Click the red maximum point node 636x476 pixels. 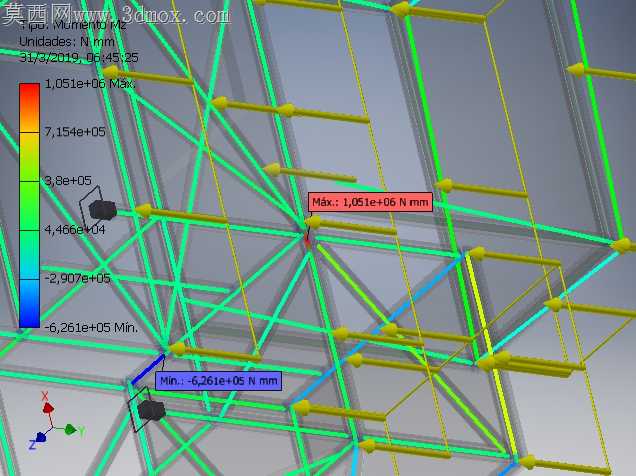click(307, 240)
